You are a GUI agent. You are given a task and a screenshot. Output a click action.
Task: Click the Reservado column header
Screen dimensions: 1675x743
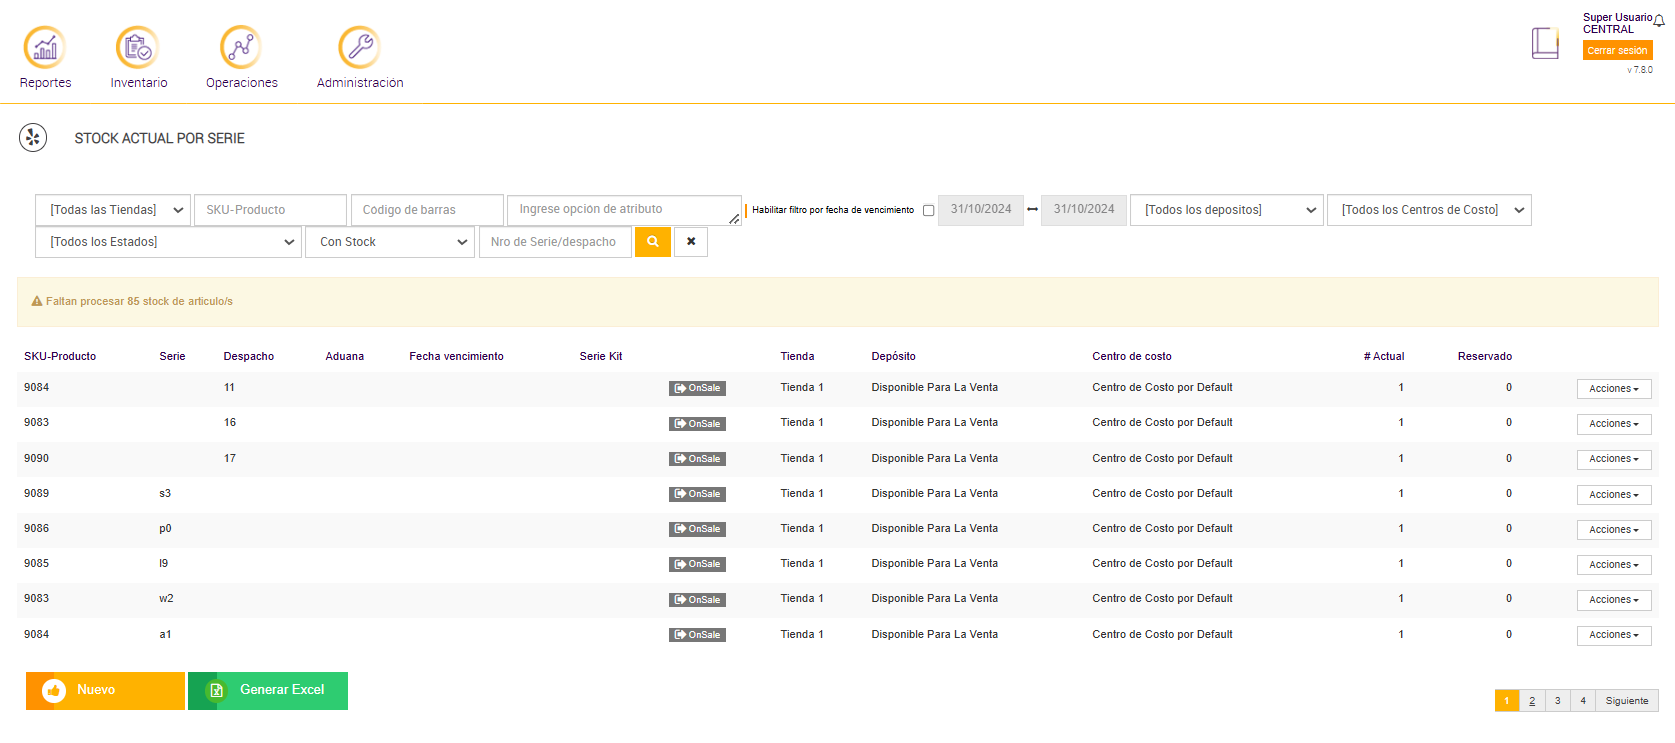(x=1485, y=356)
